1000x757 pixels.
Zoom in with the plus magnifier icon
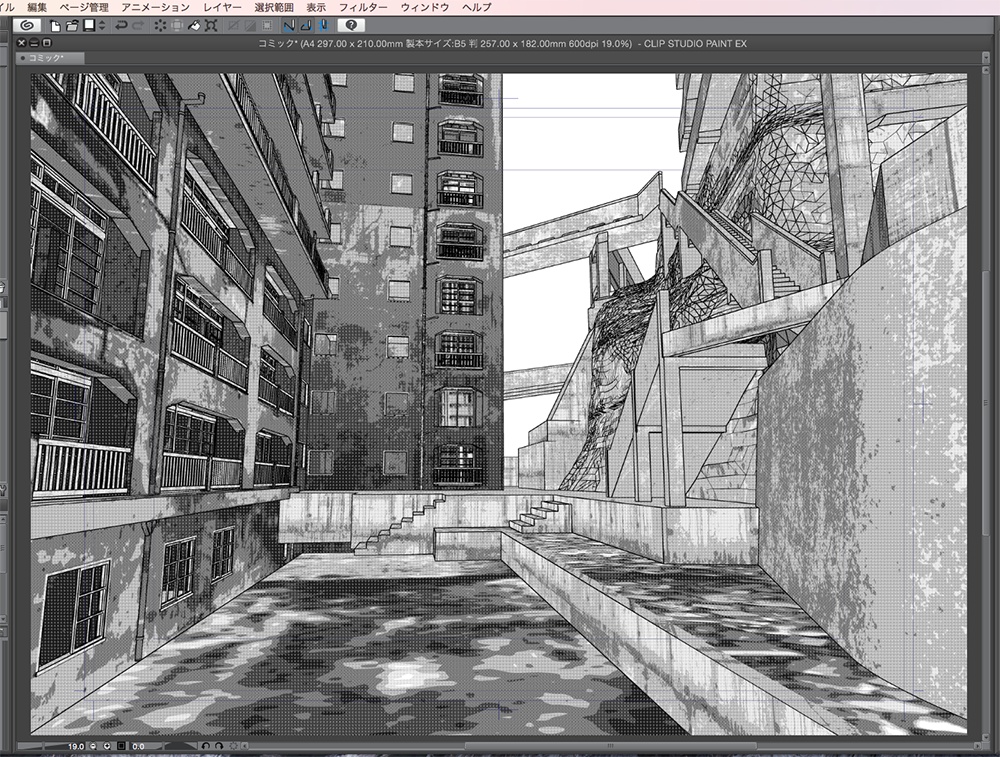click(107, 746)
